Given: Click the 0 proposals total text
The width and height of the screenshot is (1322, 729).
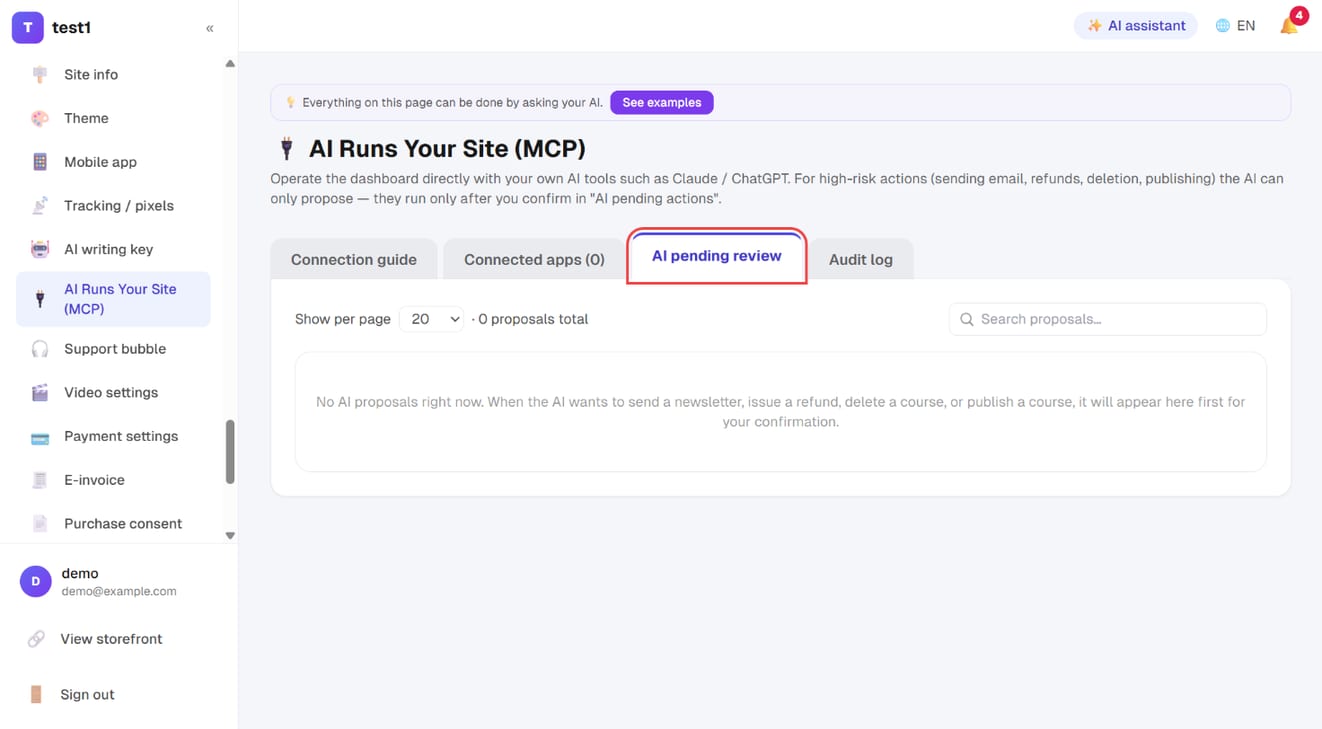Looking at the screenshot, I should click(x=533, y=319).
